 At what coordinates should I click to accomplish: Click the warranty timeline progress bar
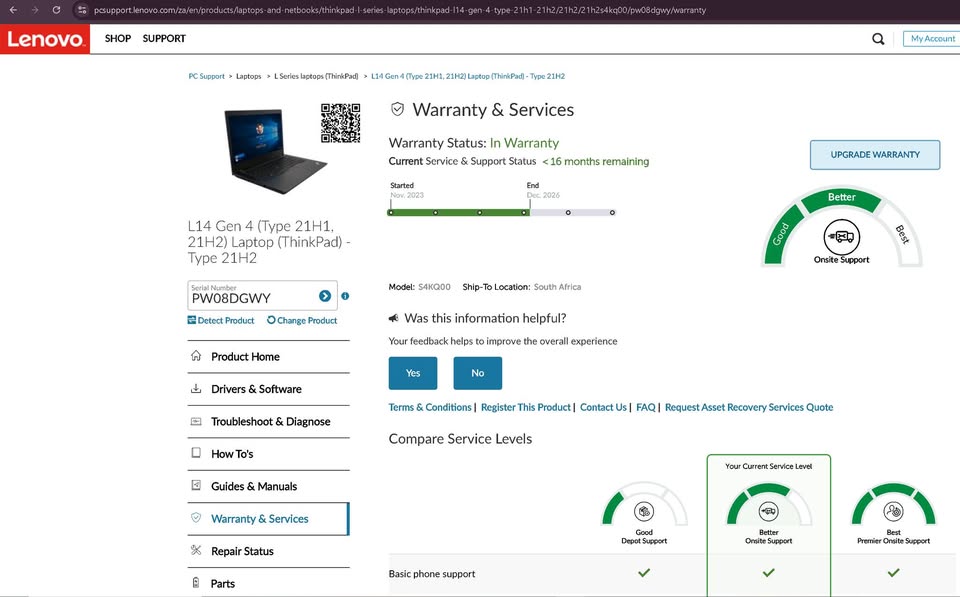click(x=500, y=212)
